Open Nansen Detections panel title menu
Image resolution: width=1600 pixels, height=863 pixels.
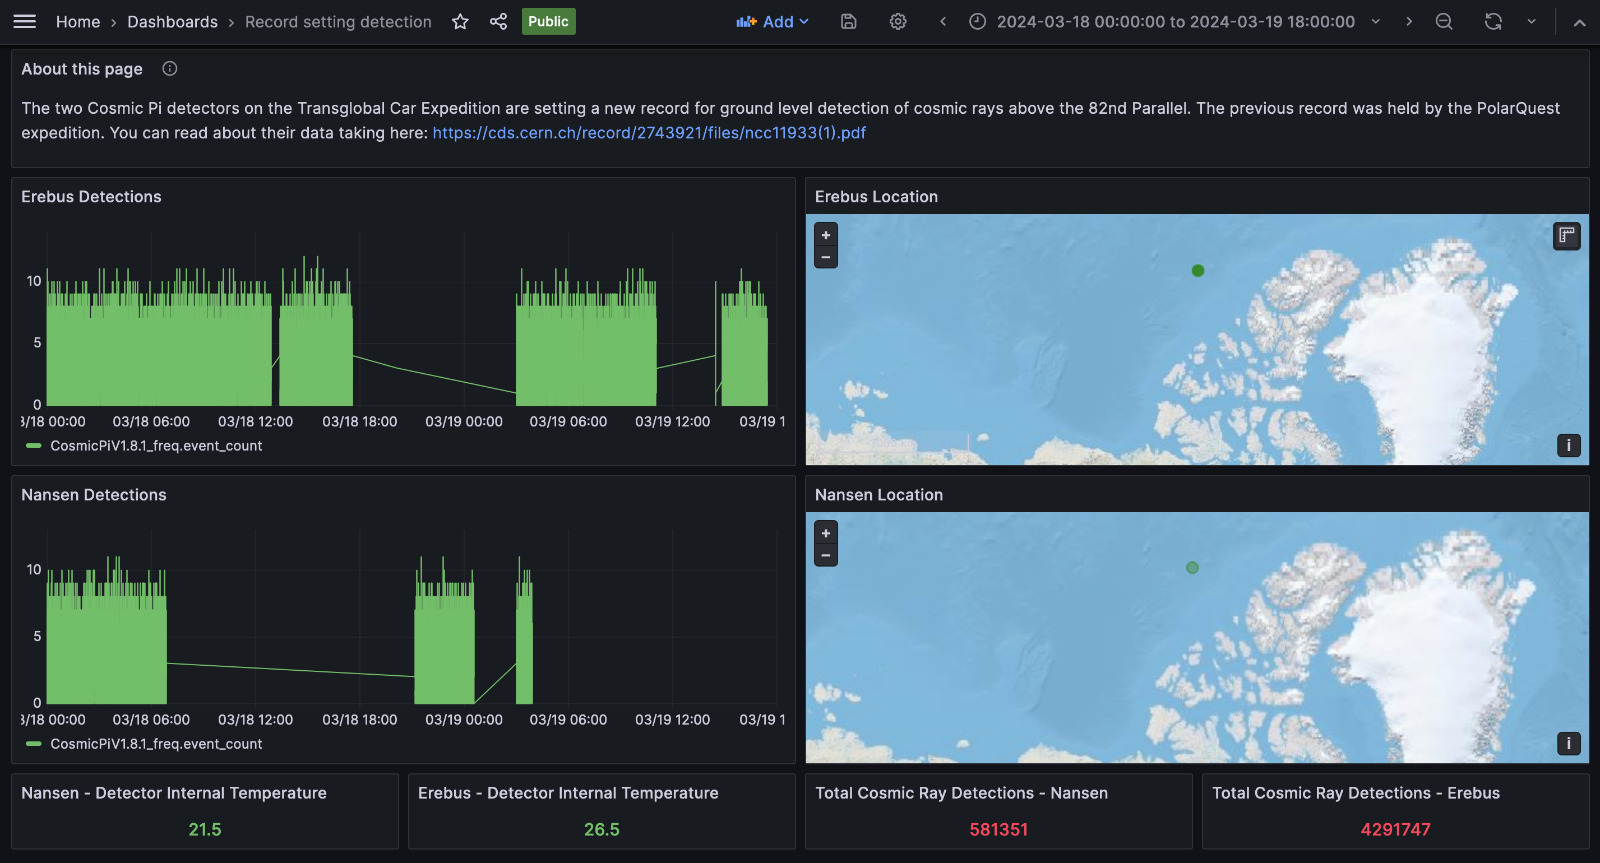pos(94,495)
